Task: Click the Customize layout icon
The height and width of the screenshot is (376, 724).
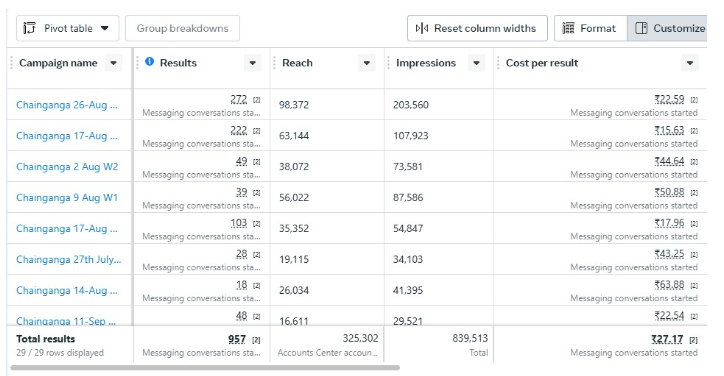Action: click(641, 28)
